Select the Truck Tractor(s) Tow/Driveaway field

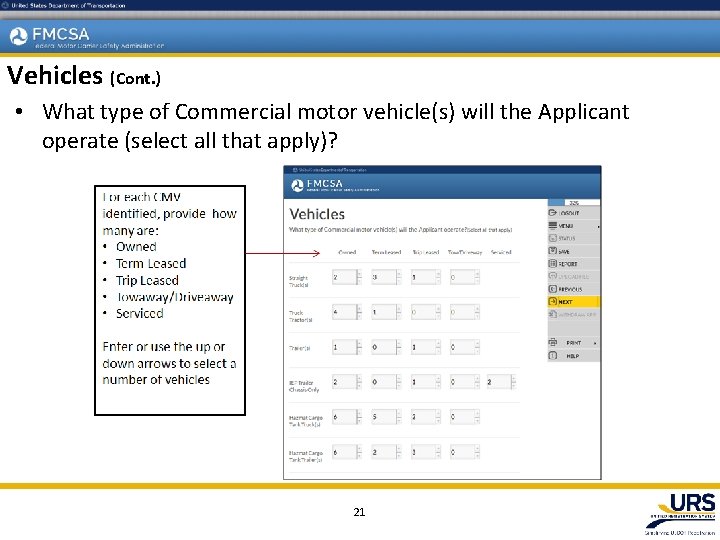click(465, 312)
